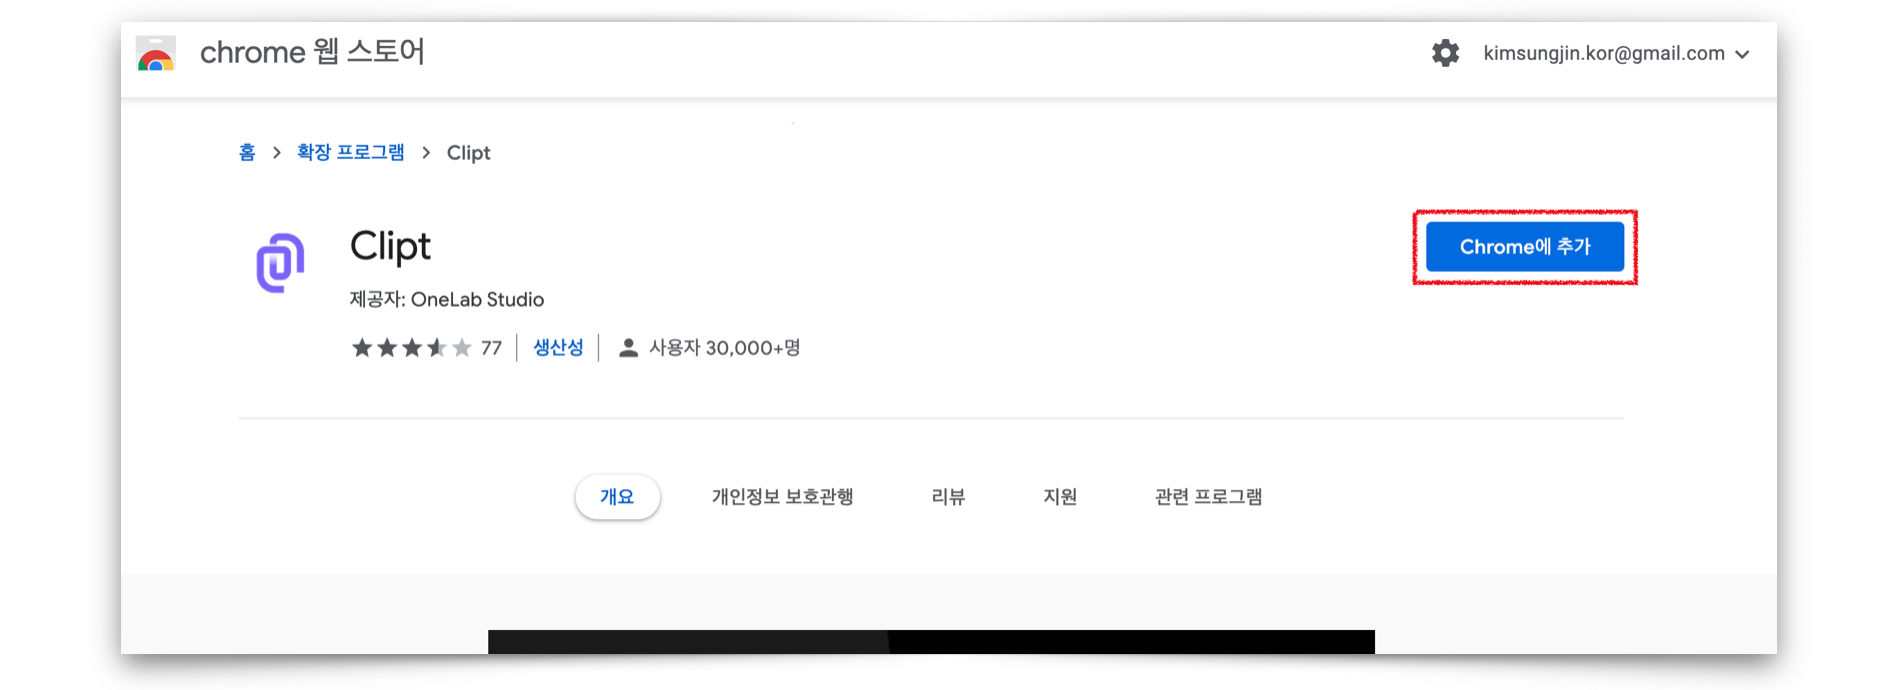Click the chrome 웹 스토어 header title
Image resolution: width=1896 pixels, height=690 pixels.
point(312,52)
